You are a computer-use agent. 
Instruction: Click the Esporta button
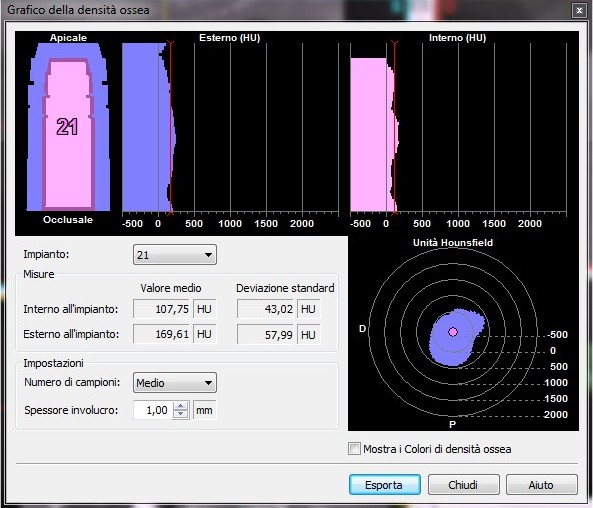click(385, 485)
